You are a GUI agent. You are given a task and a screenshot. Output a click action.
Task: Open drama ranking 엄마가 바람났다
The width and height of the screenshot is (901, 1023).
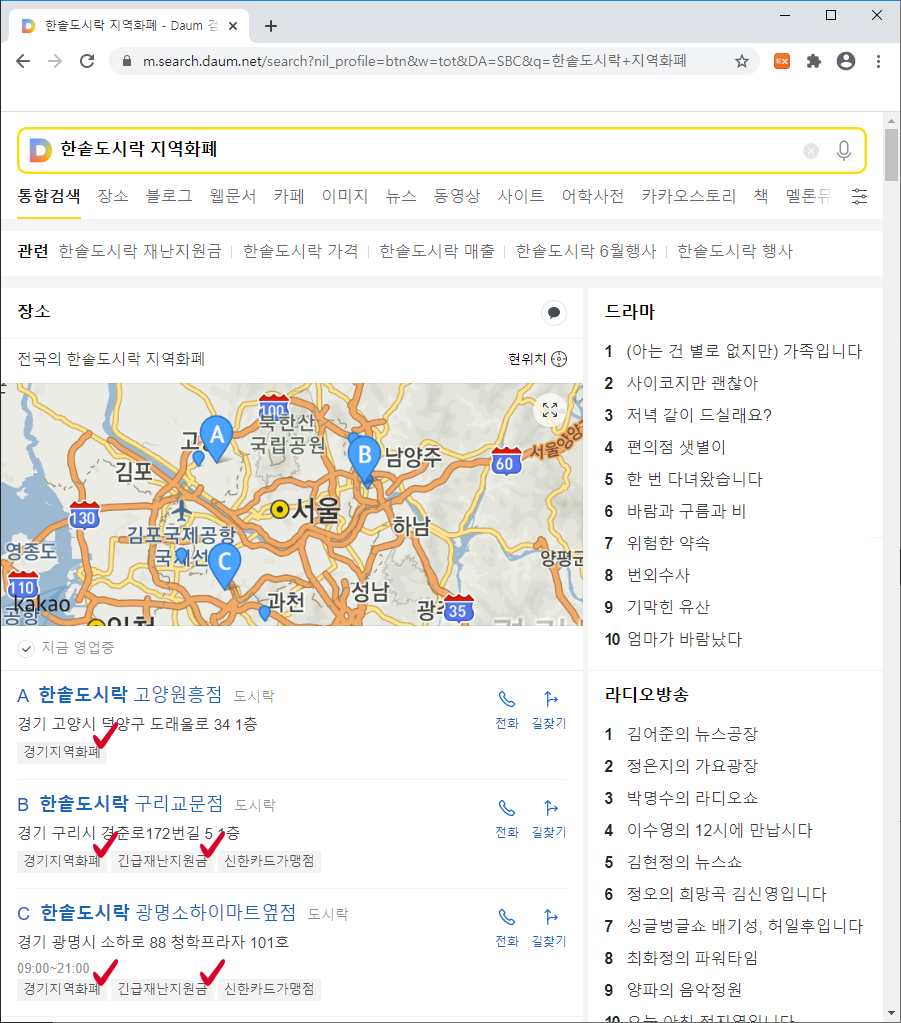tap(684, 639)
